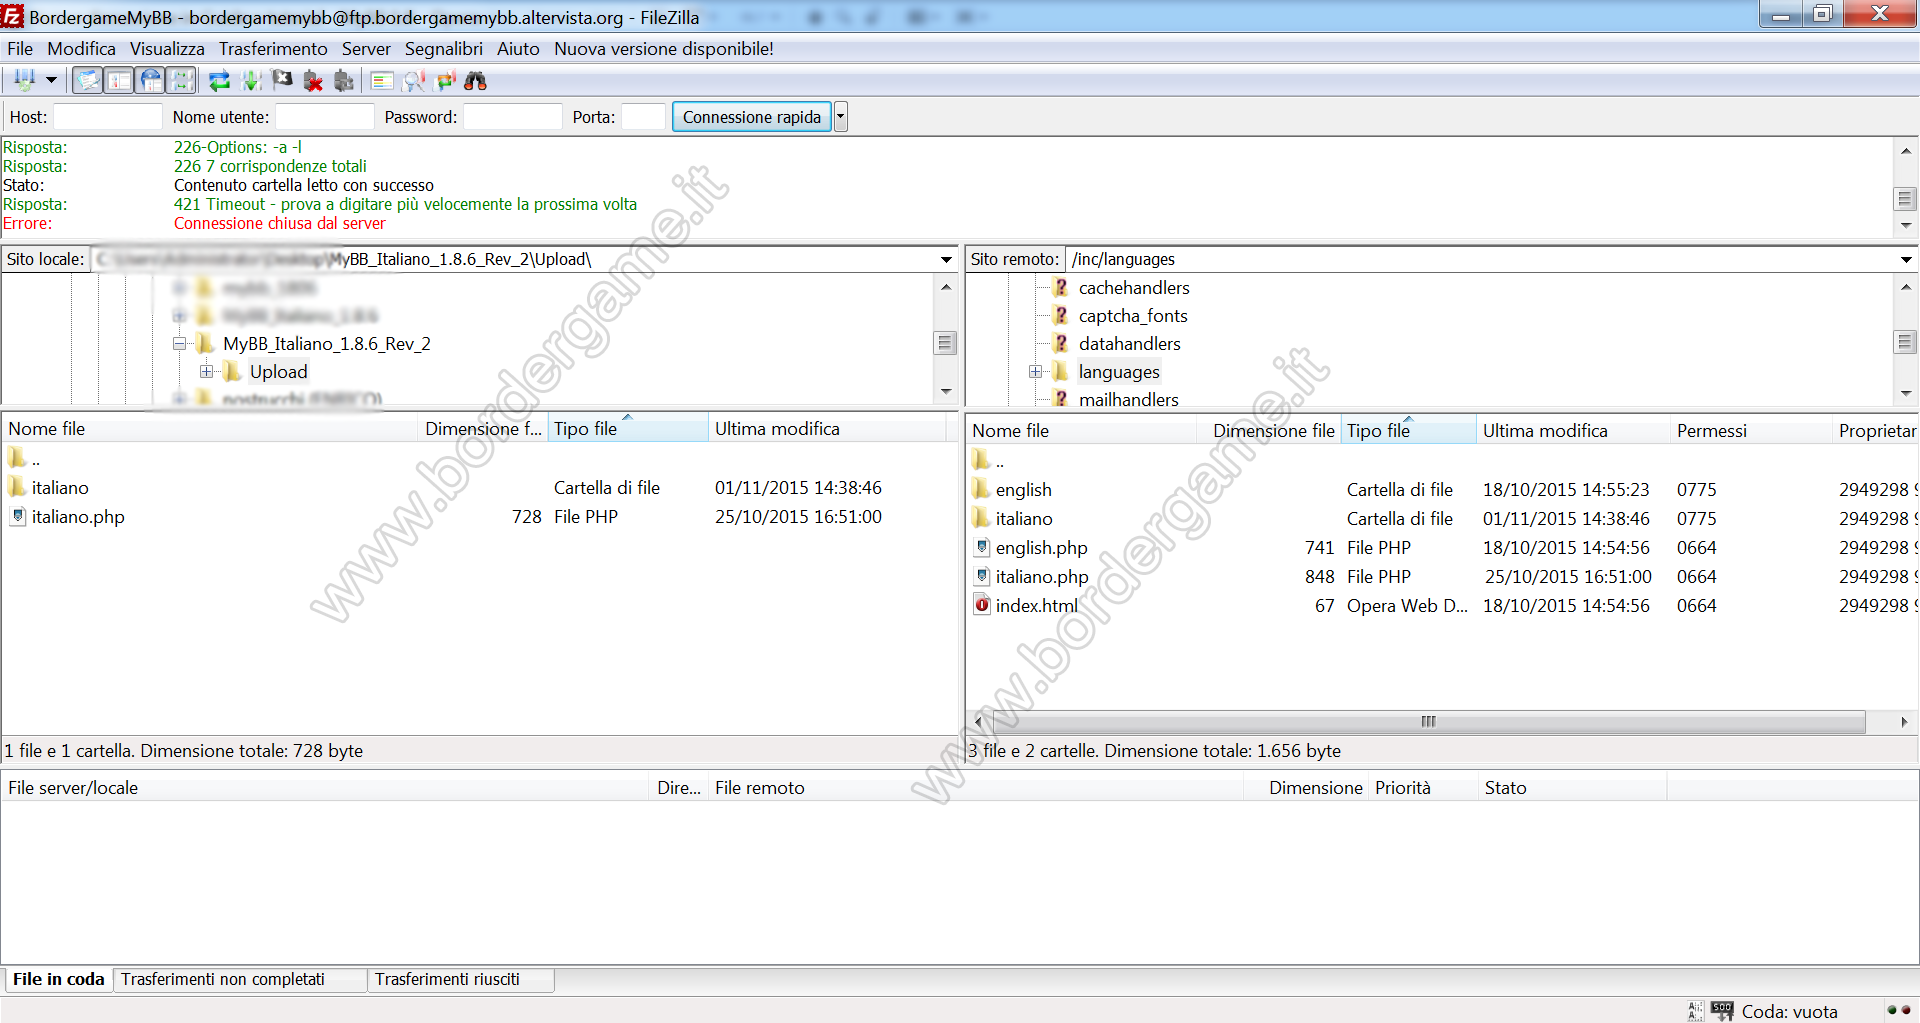This screenshot has width=1920, height=1023.
Task: Toggle the transfer queue display
Action: [181, 81]
